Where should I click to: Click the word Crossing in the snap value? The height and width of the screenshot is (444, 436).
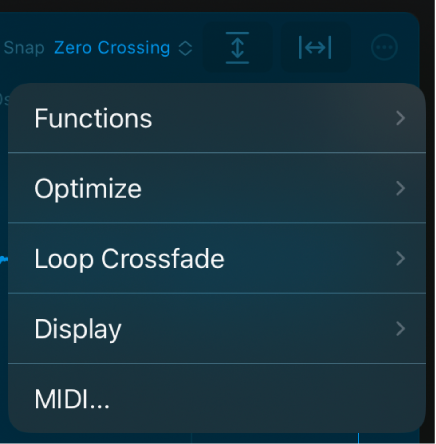134,48
